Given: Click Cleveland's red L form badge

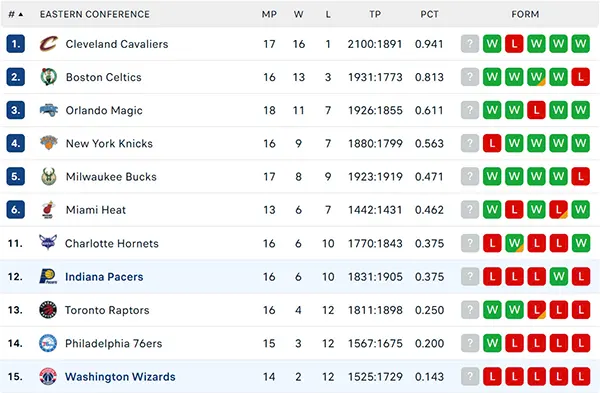Looking at the screenshot, I should [514, 44].
